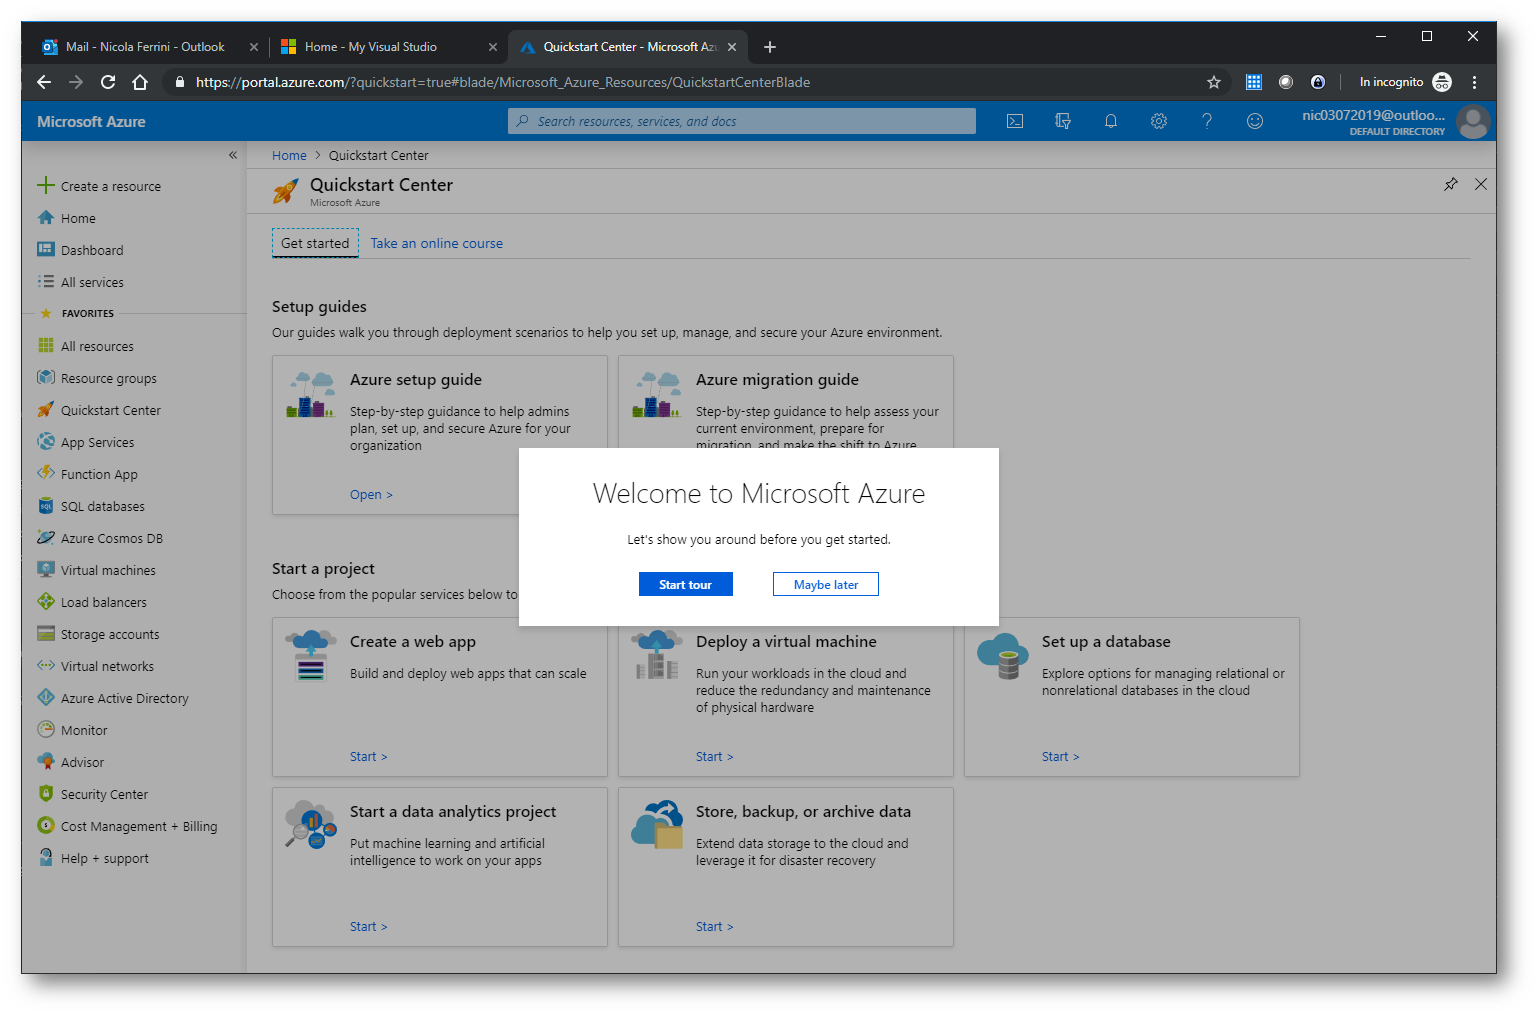Screen dimensions: 1539x1016
Task: Open a new browser tab
Action: click(x=770, y=47)
